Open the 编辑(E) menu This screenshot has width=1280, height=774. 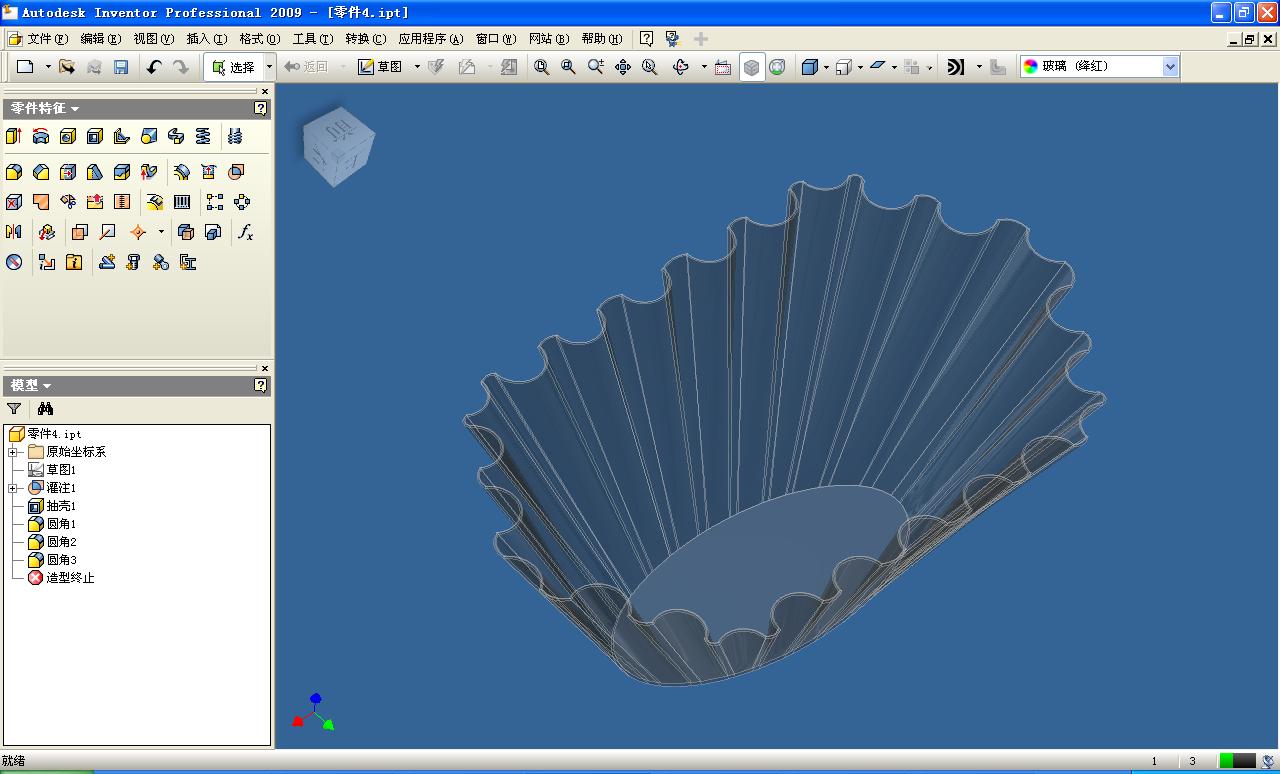pos(100,39)
